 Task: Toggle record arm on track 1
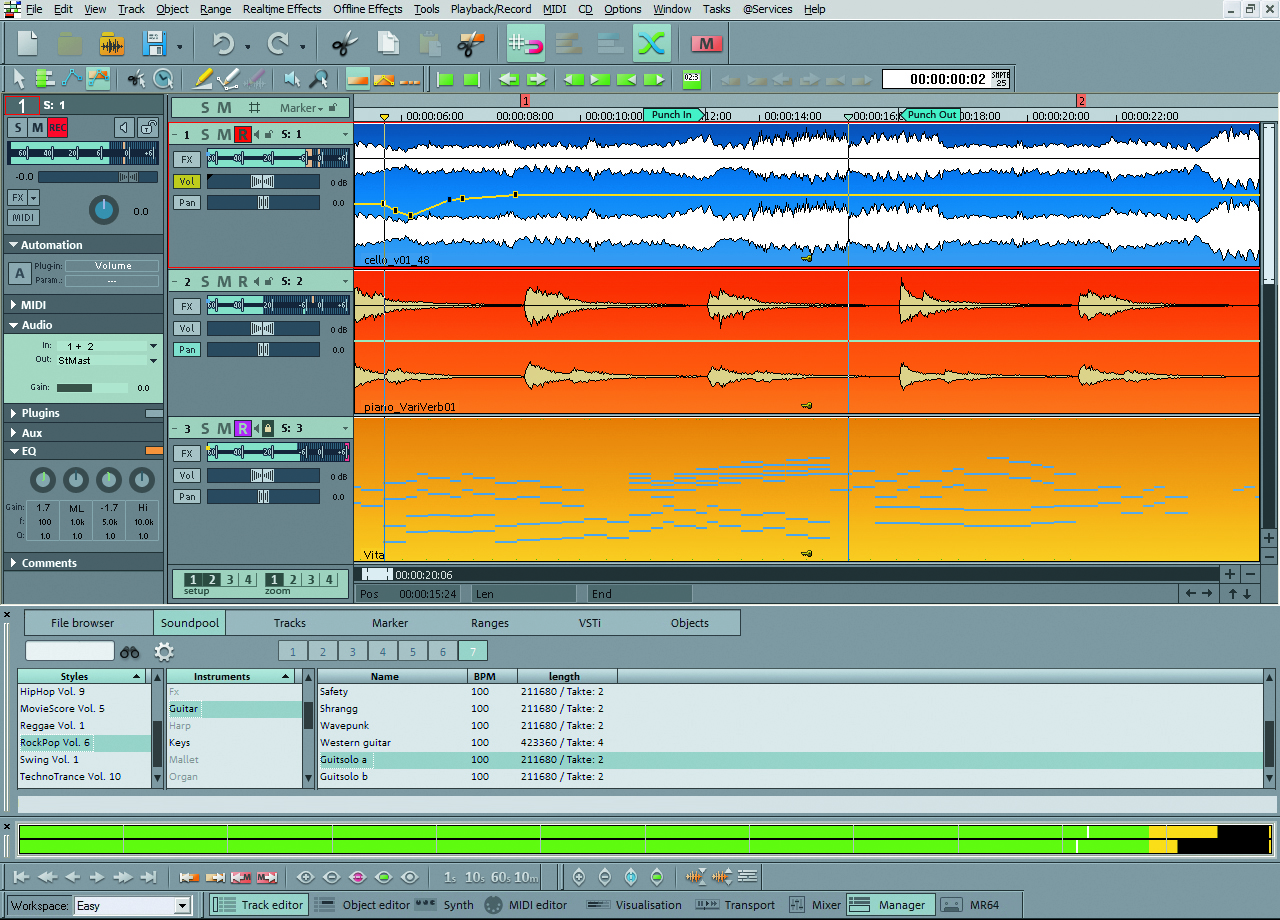(243, 135)
